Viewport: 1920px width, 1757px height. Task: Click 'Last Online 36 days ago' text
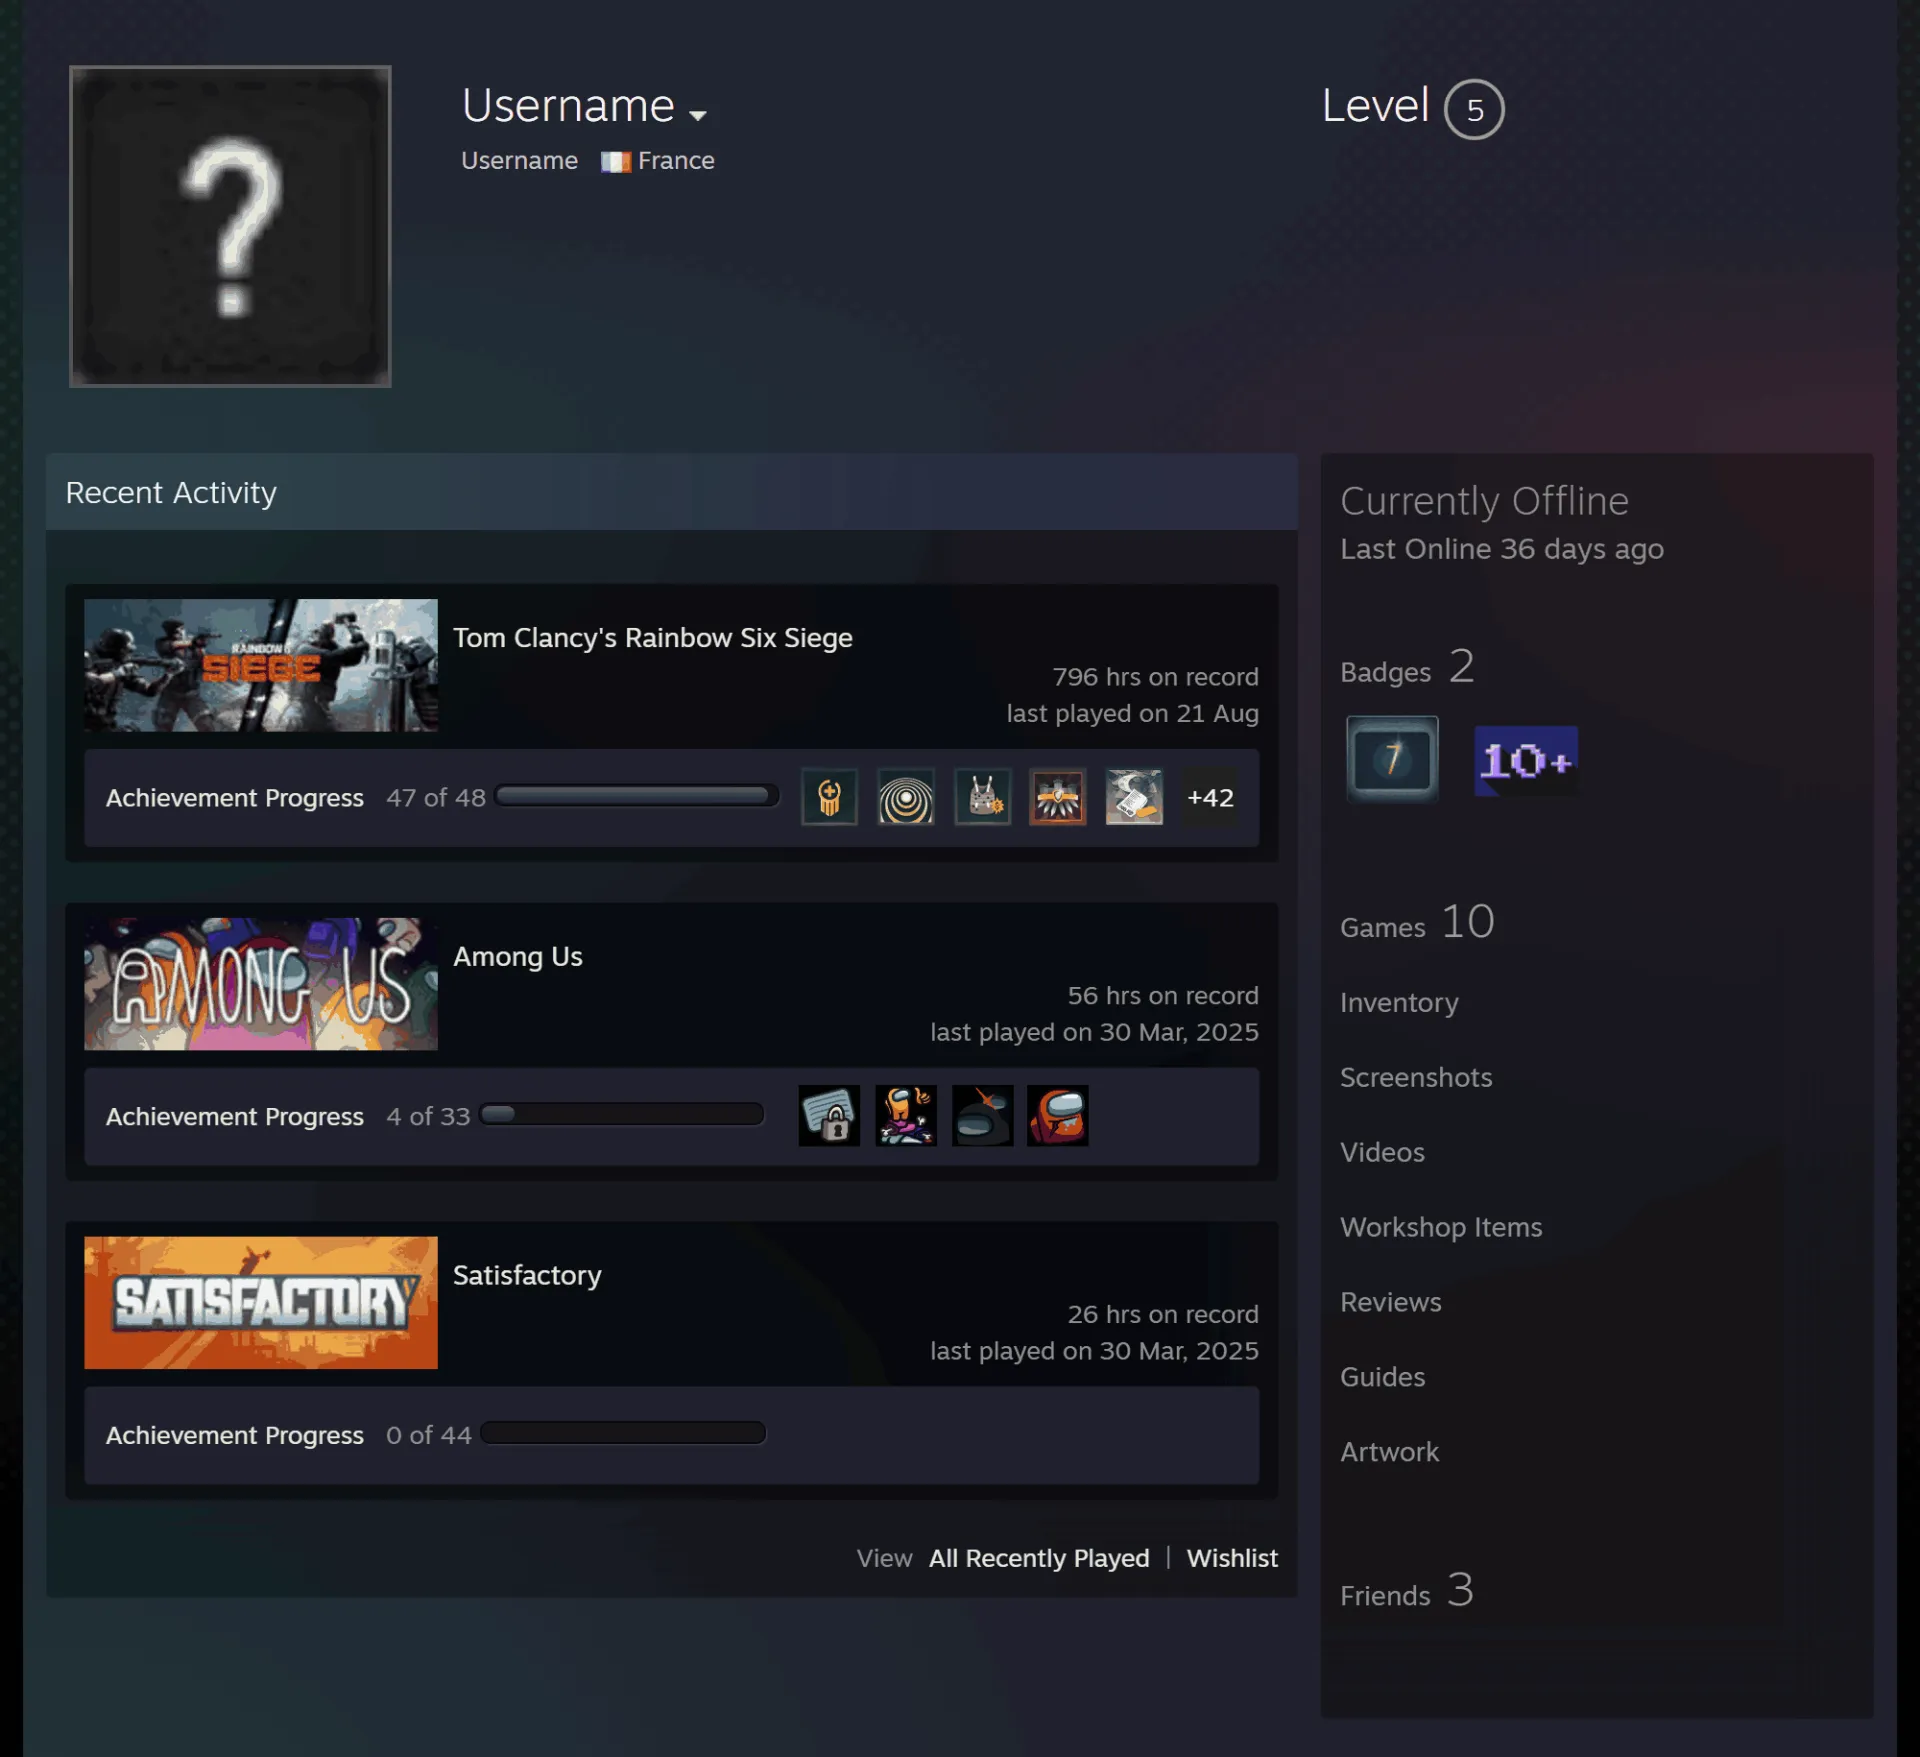[x=1501, y=549]
